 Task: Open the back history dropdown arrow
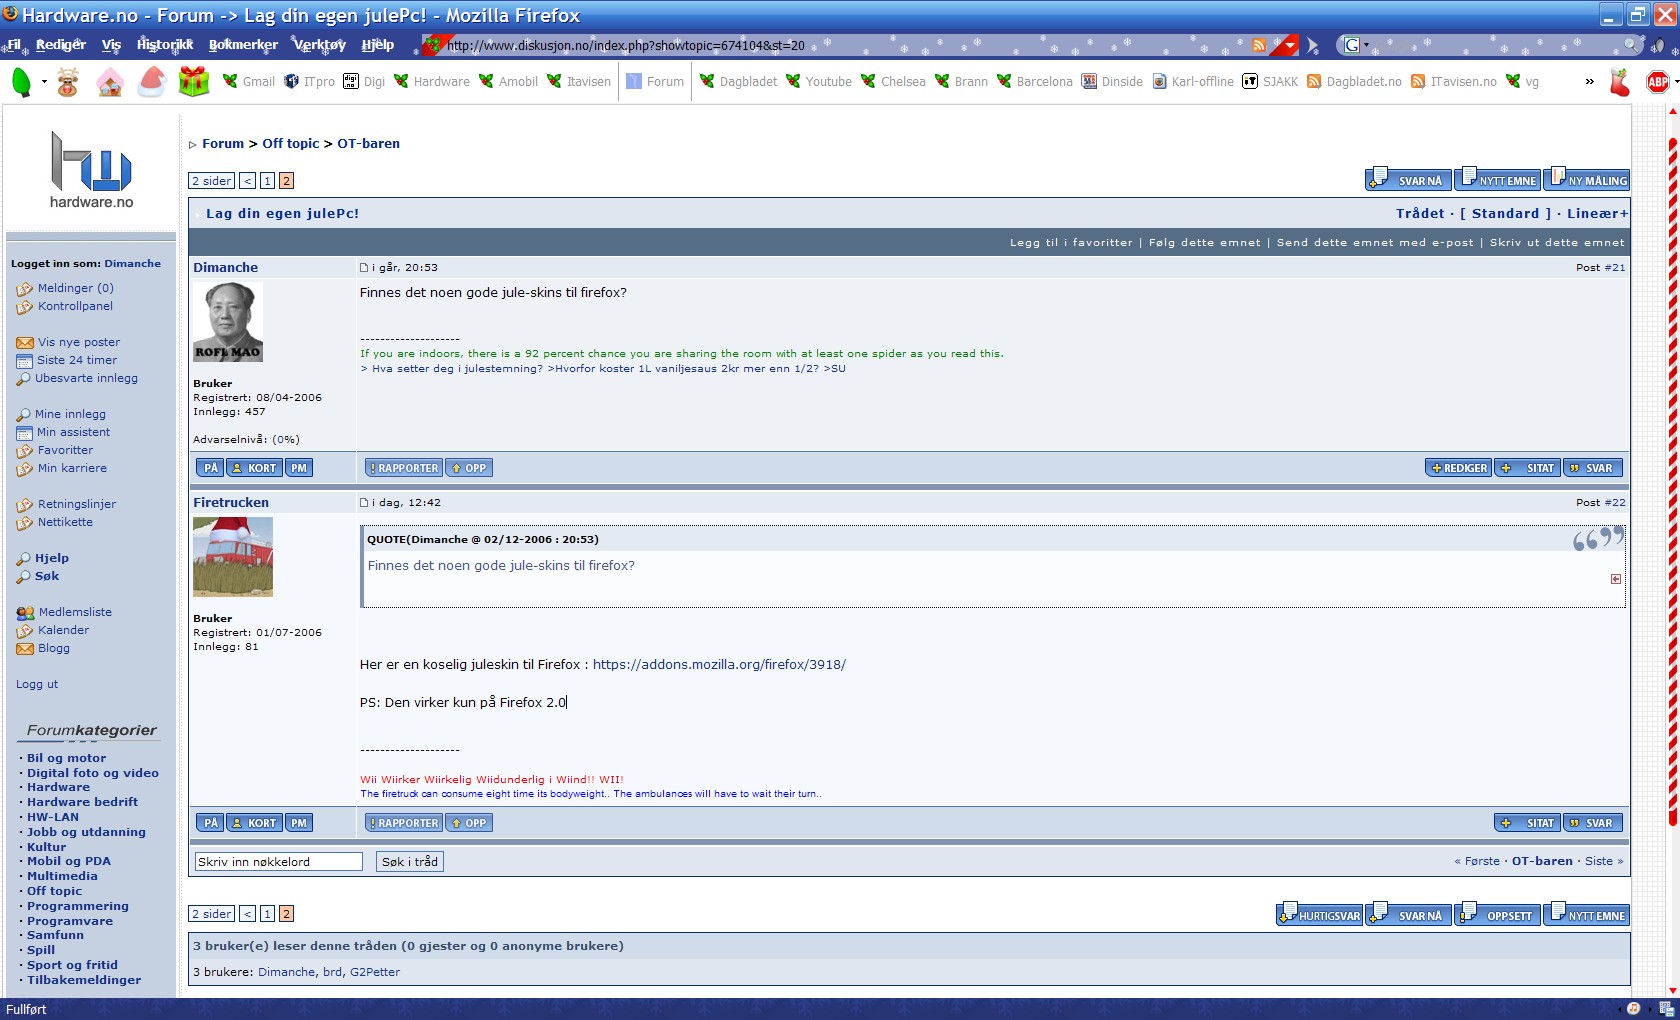[44, 82]
